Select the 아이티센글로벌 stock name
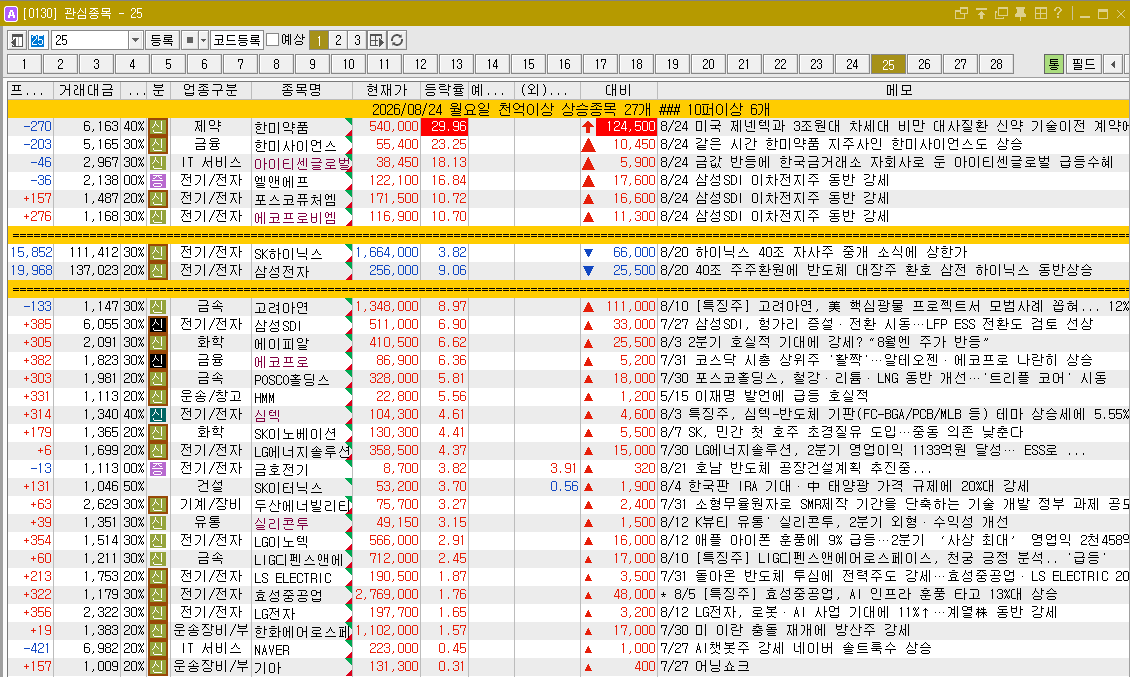 pos(302,163)
